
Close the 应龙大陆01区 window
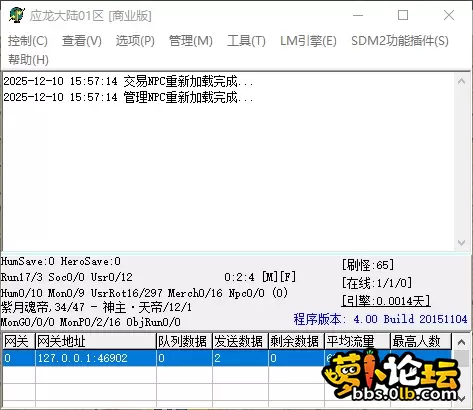[449, 15]
